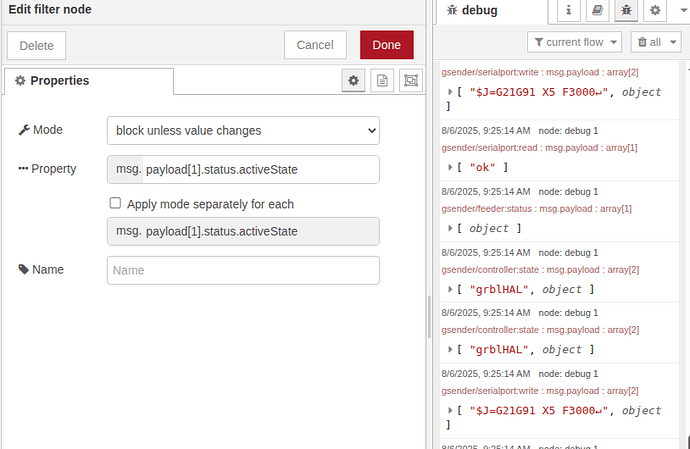The height and width of the screenshot is (449, 690).
Task: Open the help book sidebar icon
Action: [x=598, y=11]
